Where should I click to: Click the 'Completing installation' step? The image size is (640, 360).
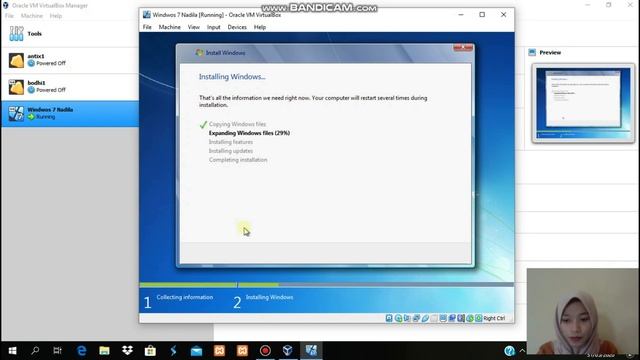[238, 160]
